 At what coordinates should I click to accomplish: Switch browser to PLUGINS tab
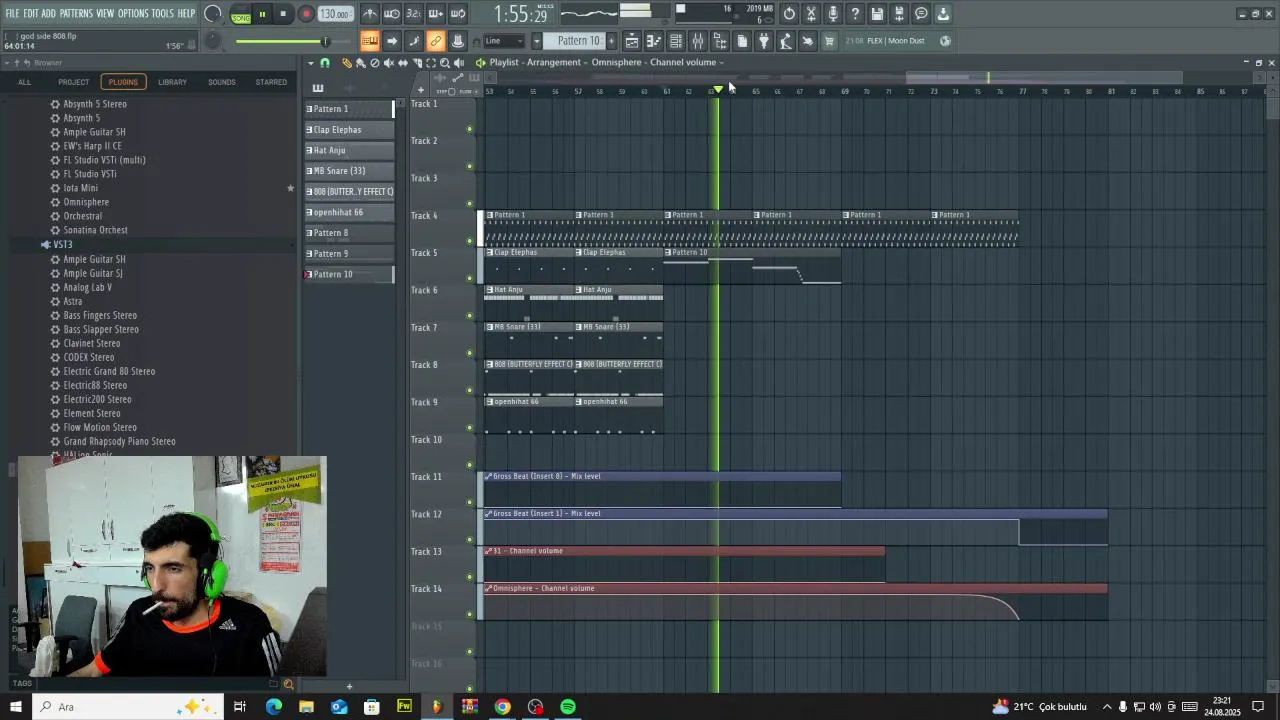point(123,82)
